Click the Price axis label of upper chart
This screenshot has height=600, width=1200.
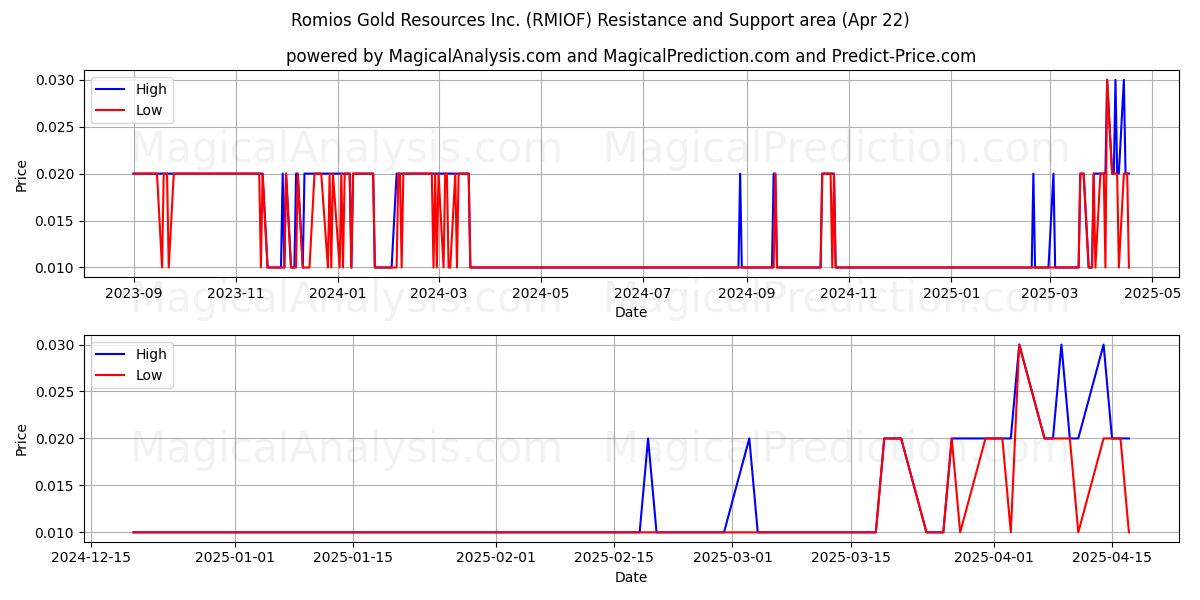22,173
